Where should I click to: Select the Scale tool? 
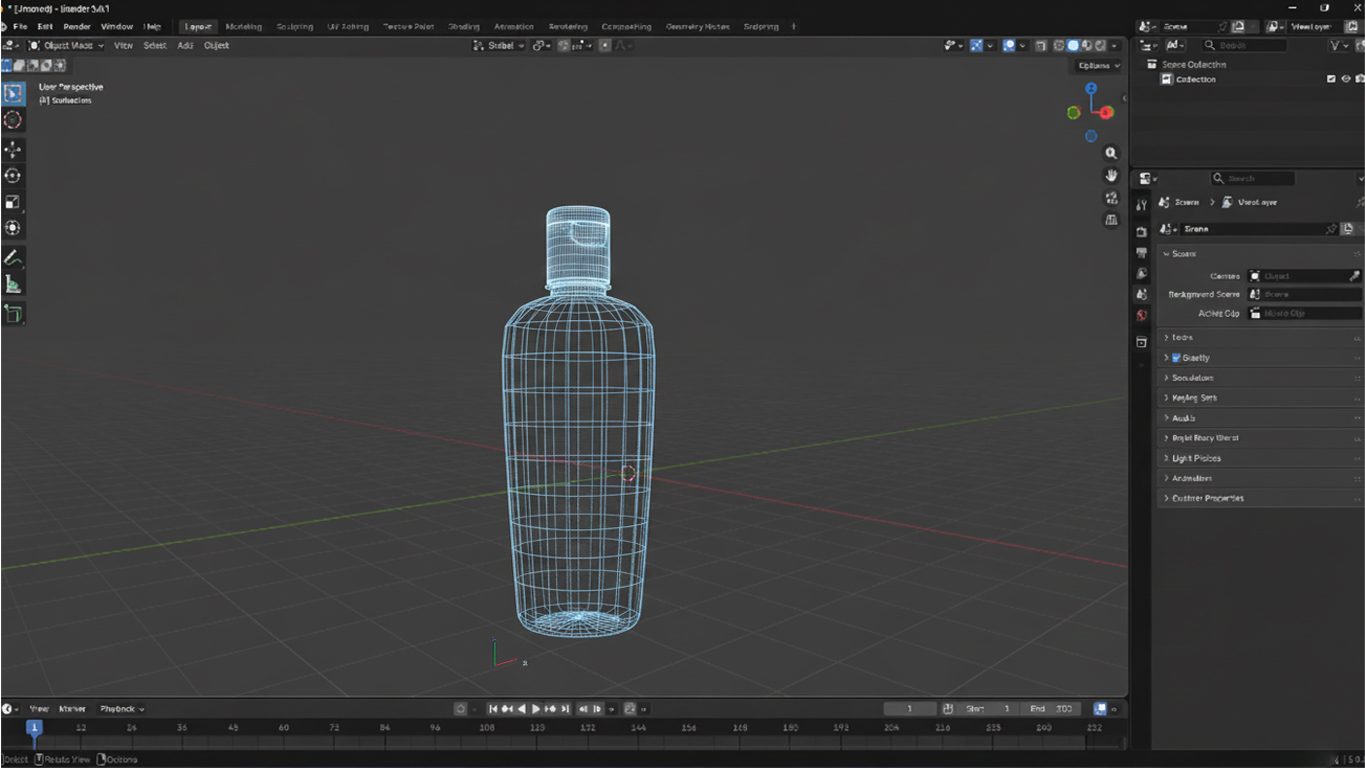pyautogui.click(x=13, y=201)
